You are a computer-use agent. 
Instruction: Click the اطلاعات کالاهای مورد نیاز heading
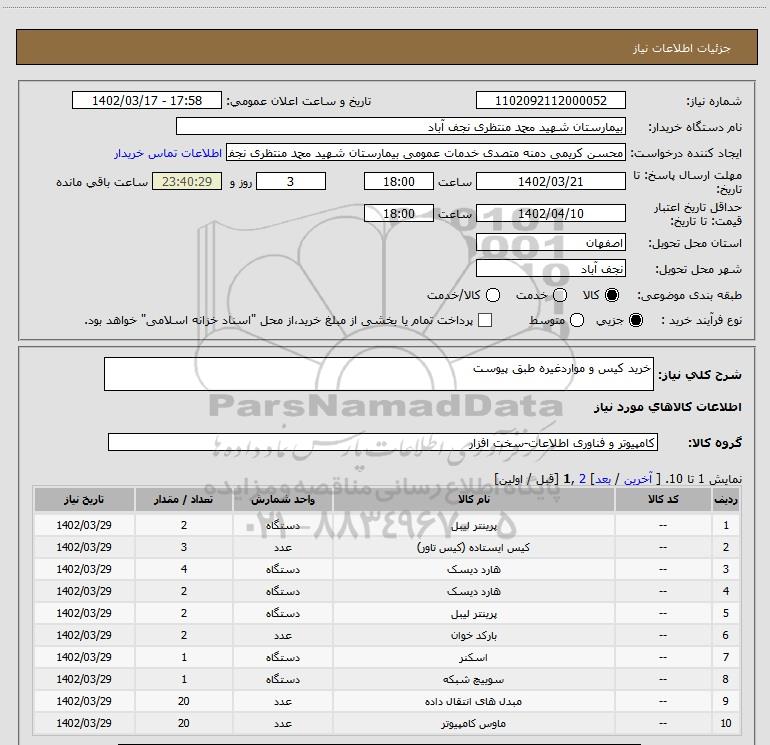pyautogui.click(x=667, y=407)
